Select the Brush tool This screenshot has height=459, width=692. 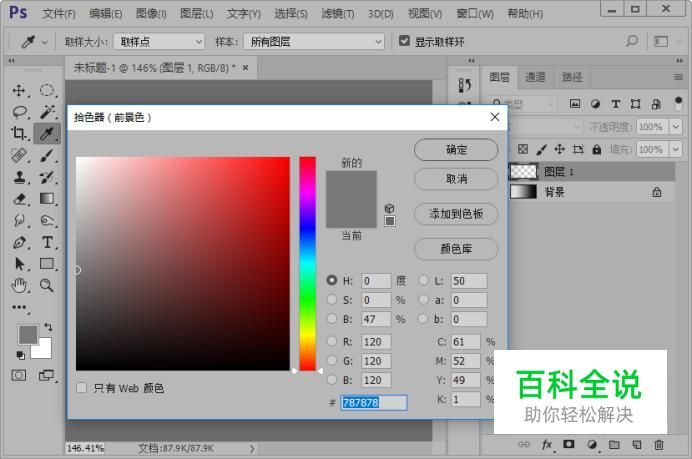47,155
